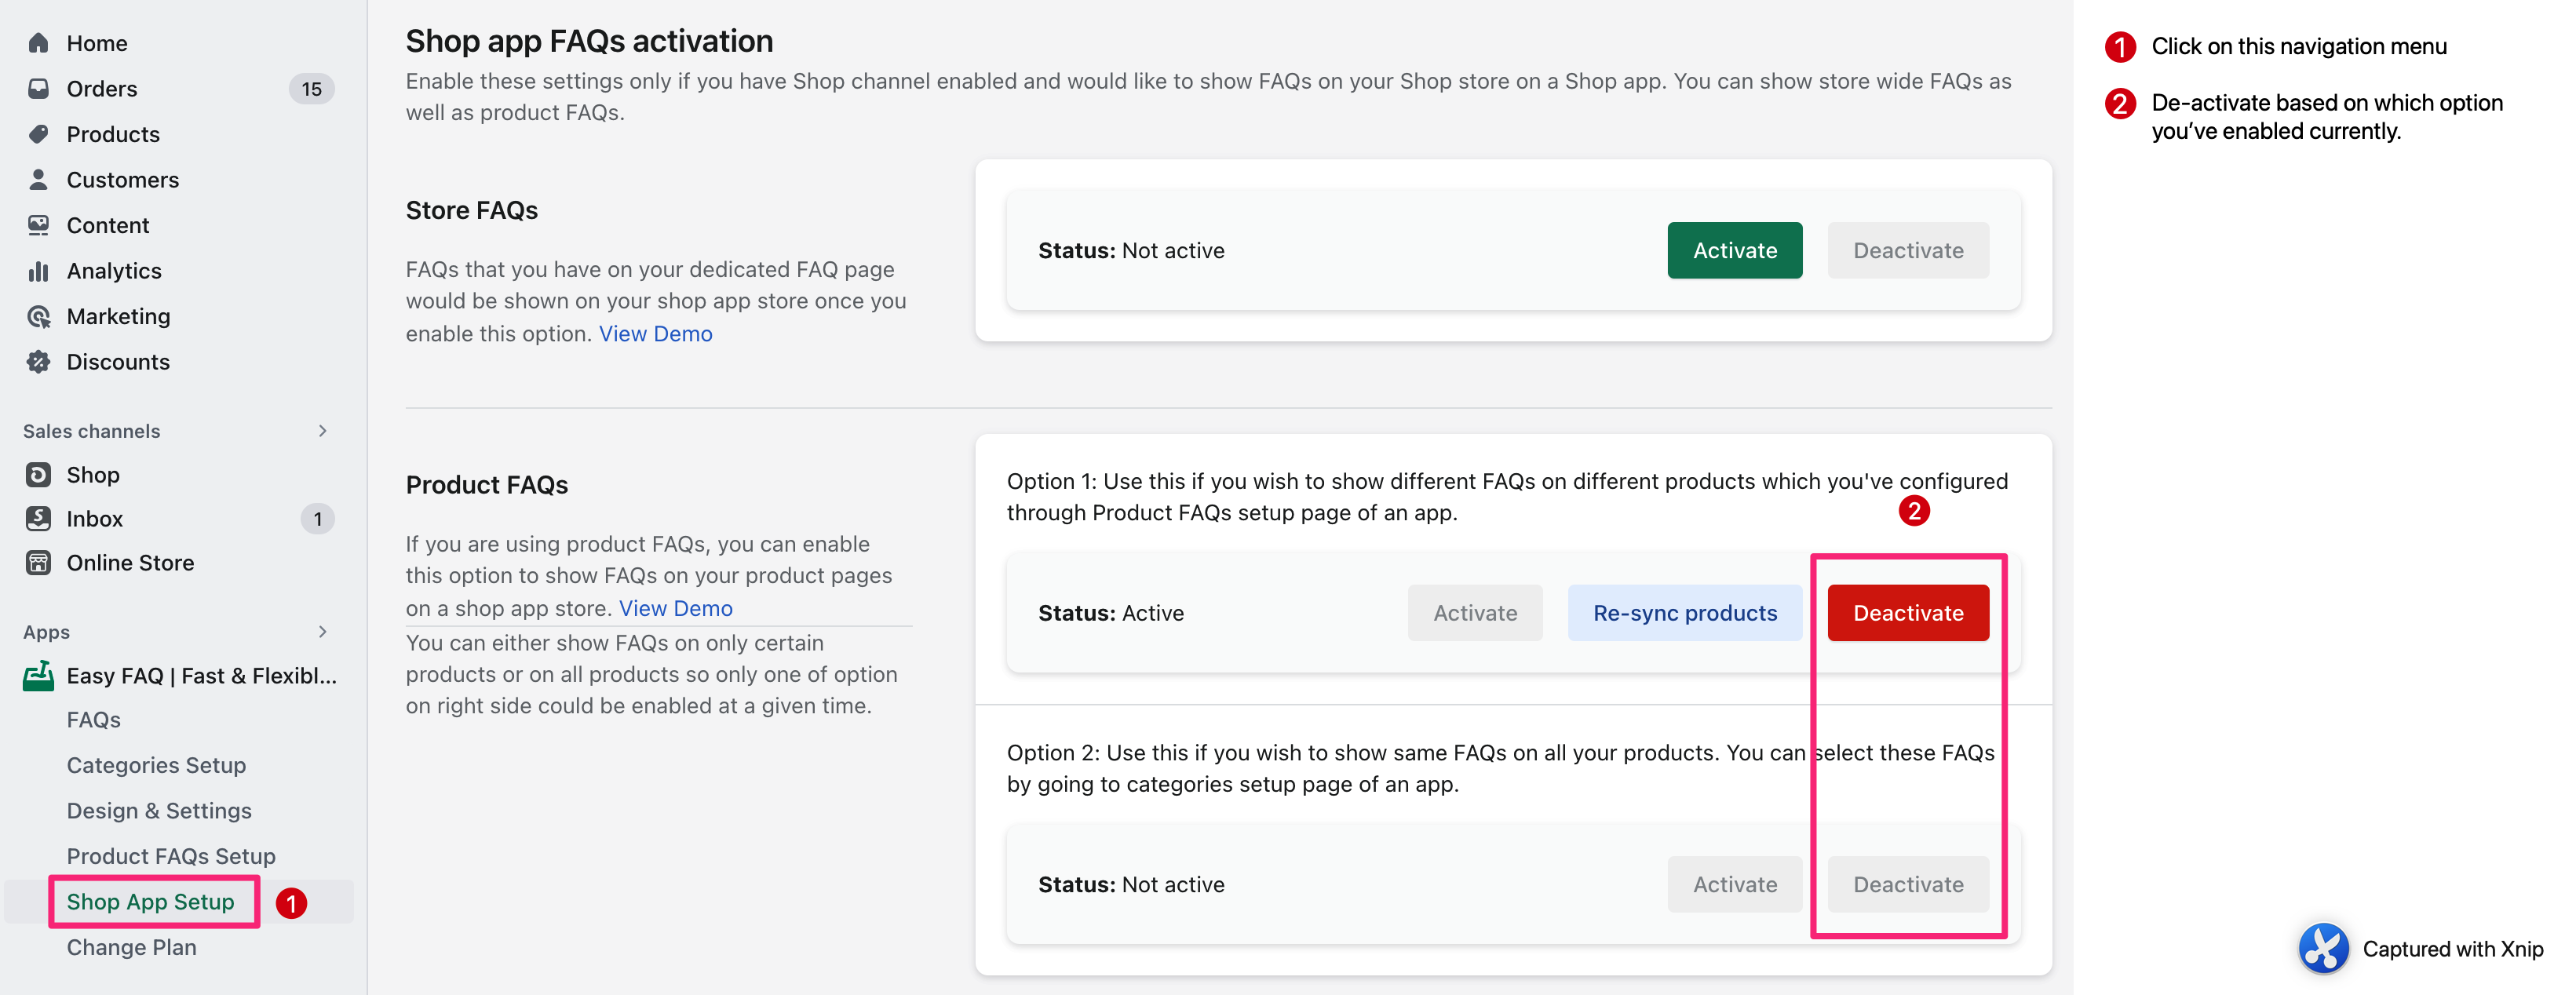
Task: Click the Products tag icon
Action: pyautogui.click(x=38, y=134)
